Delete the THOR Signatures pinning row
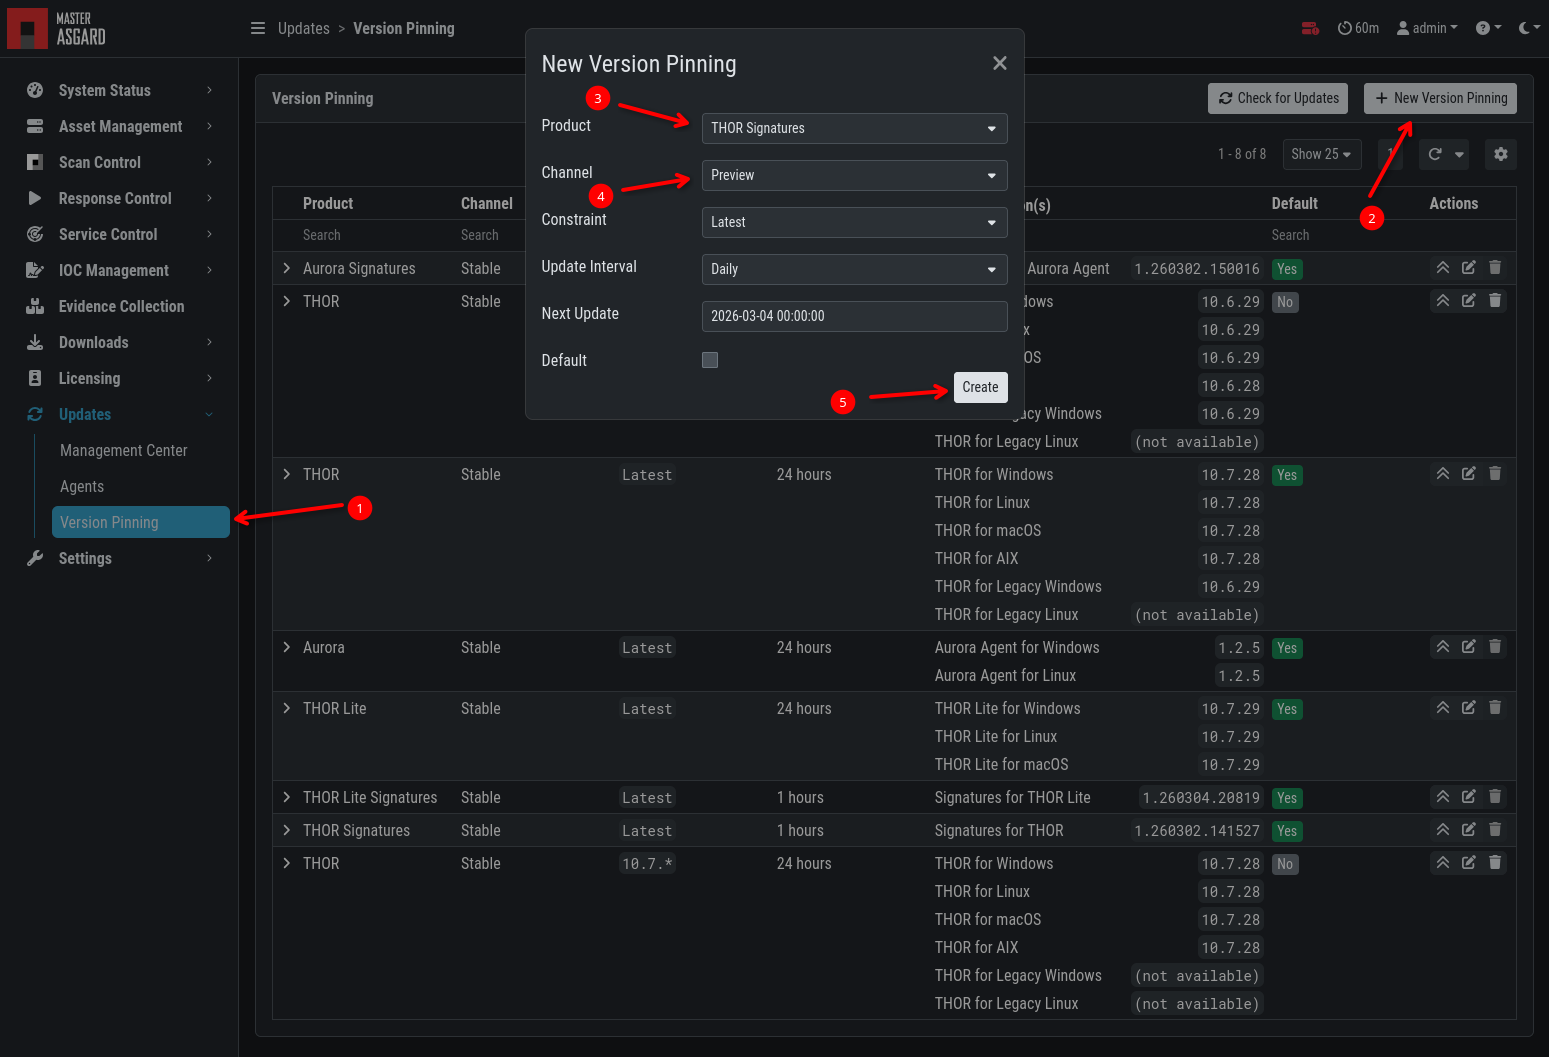 (x=1495, y=829)
